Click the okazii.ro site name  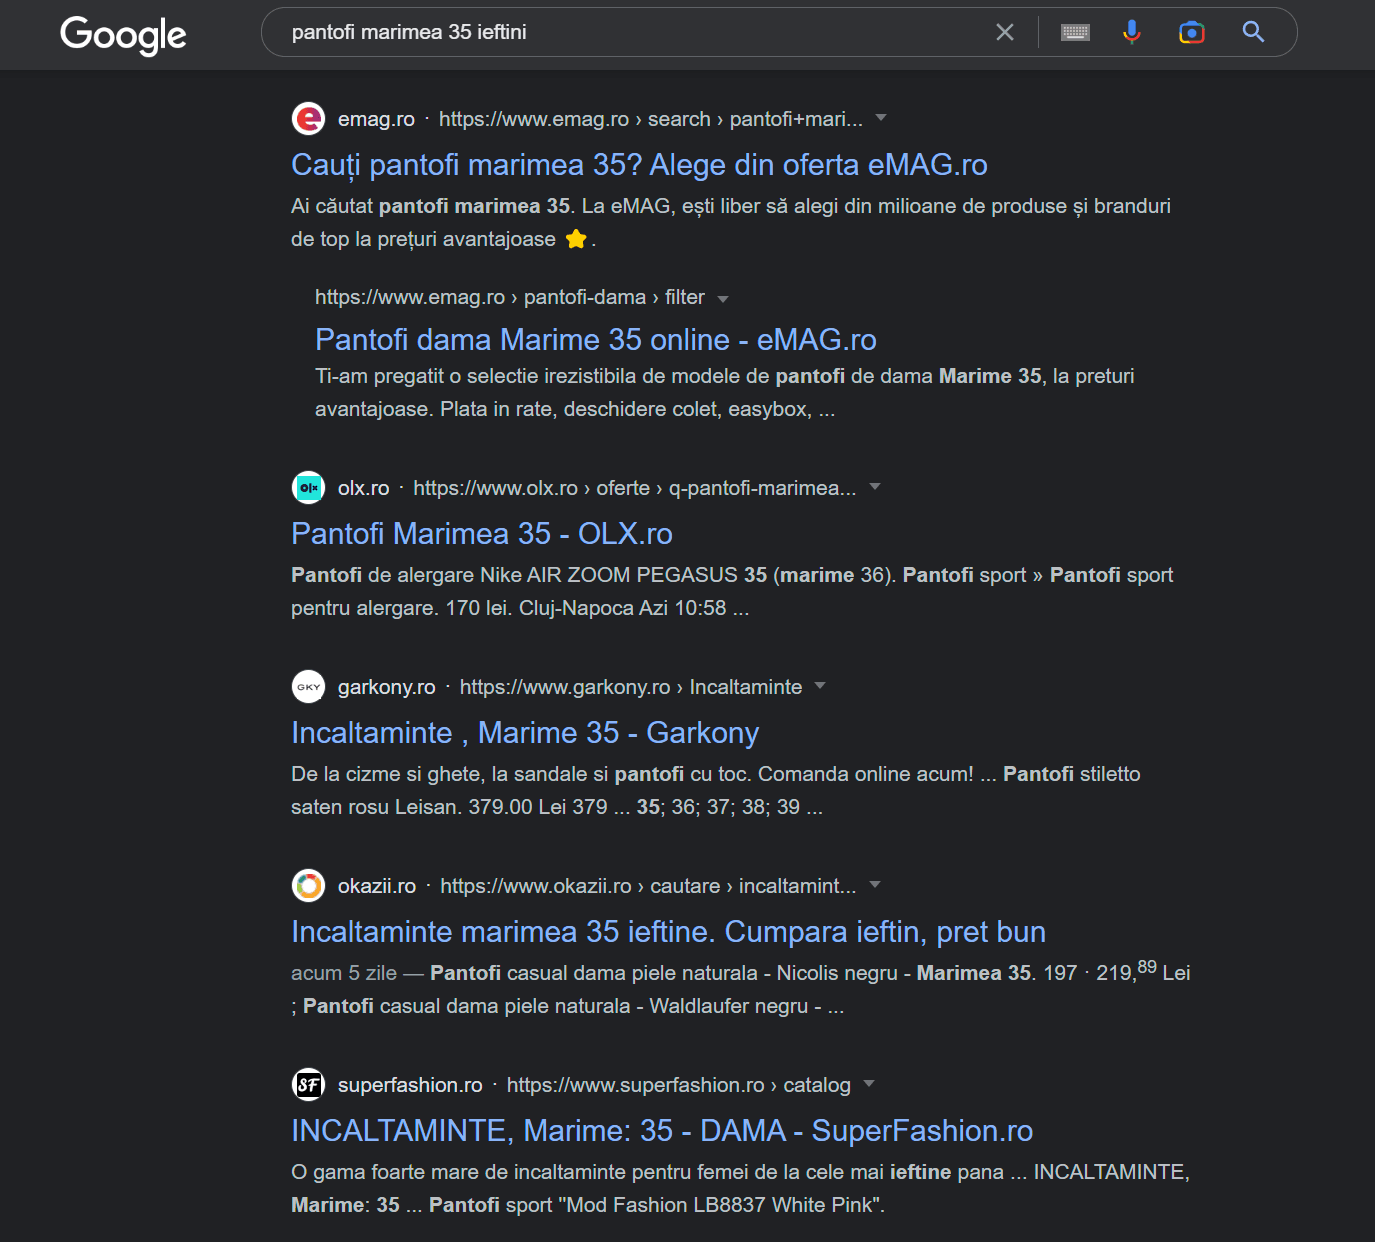coord(377,886)
